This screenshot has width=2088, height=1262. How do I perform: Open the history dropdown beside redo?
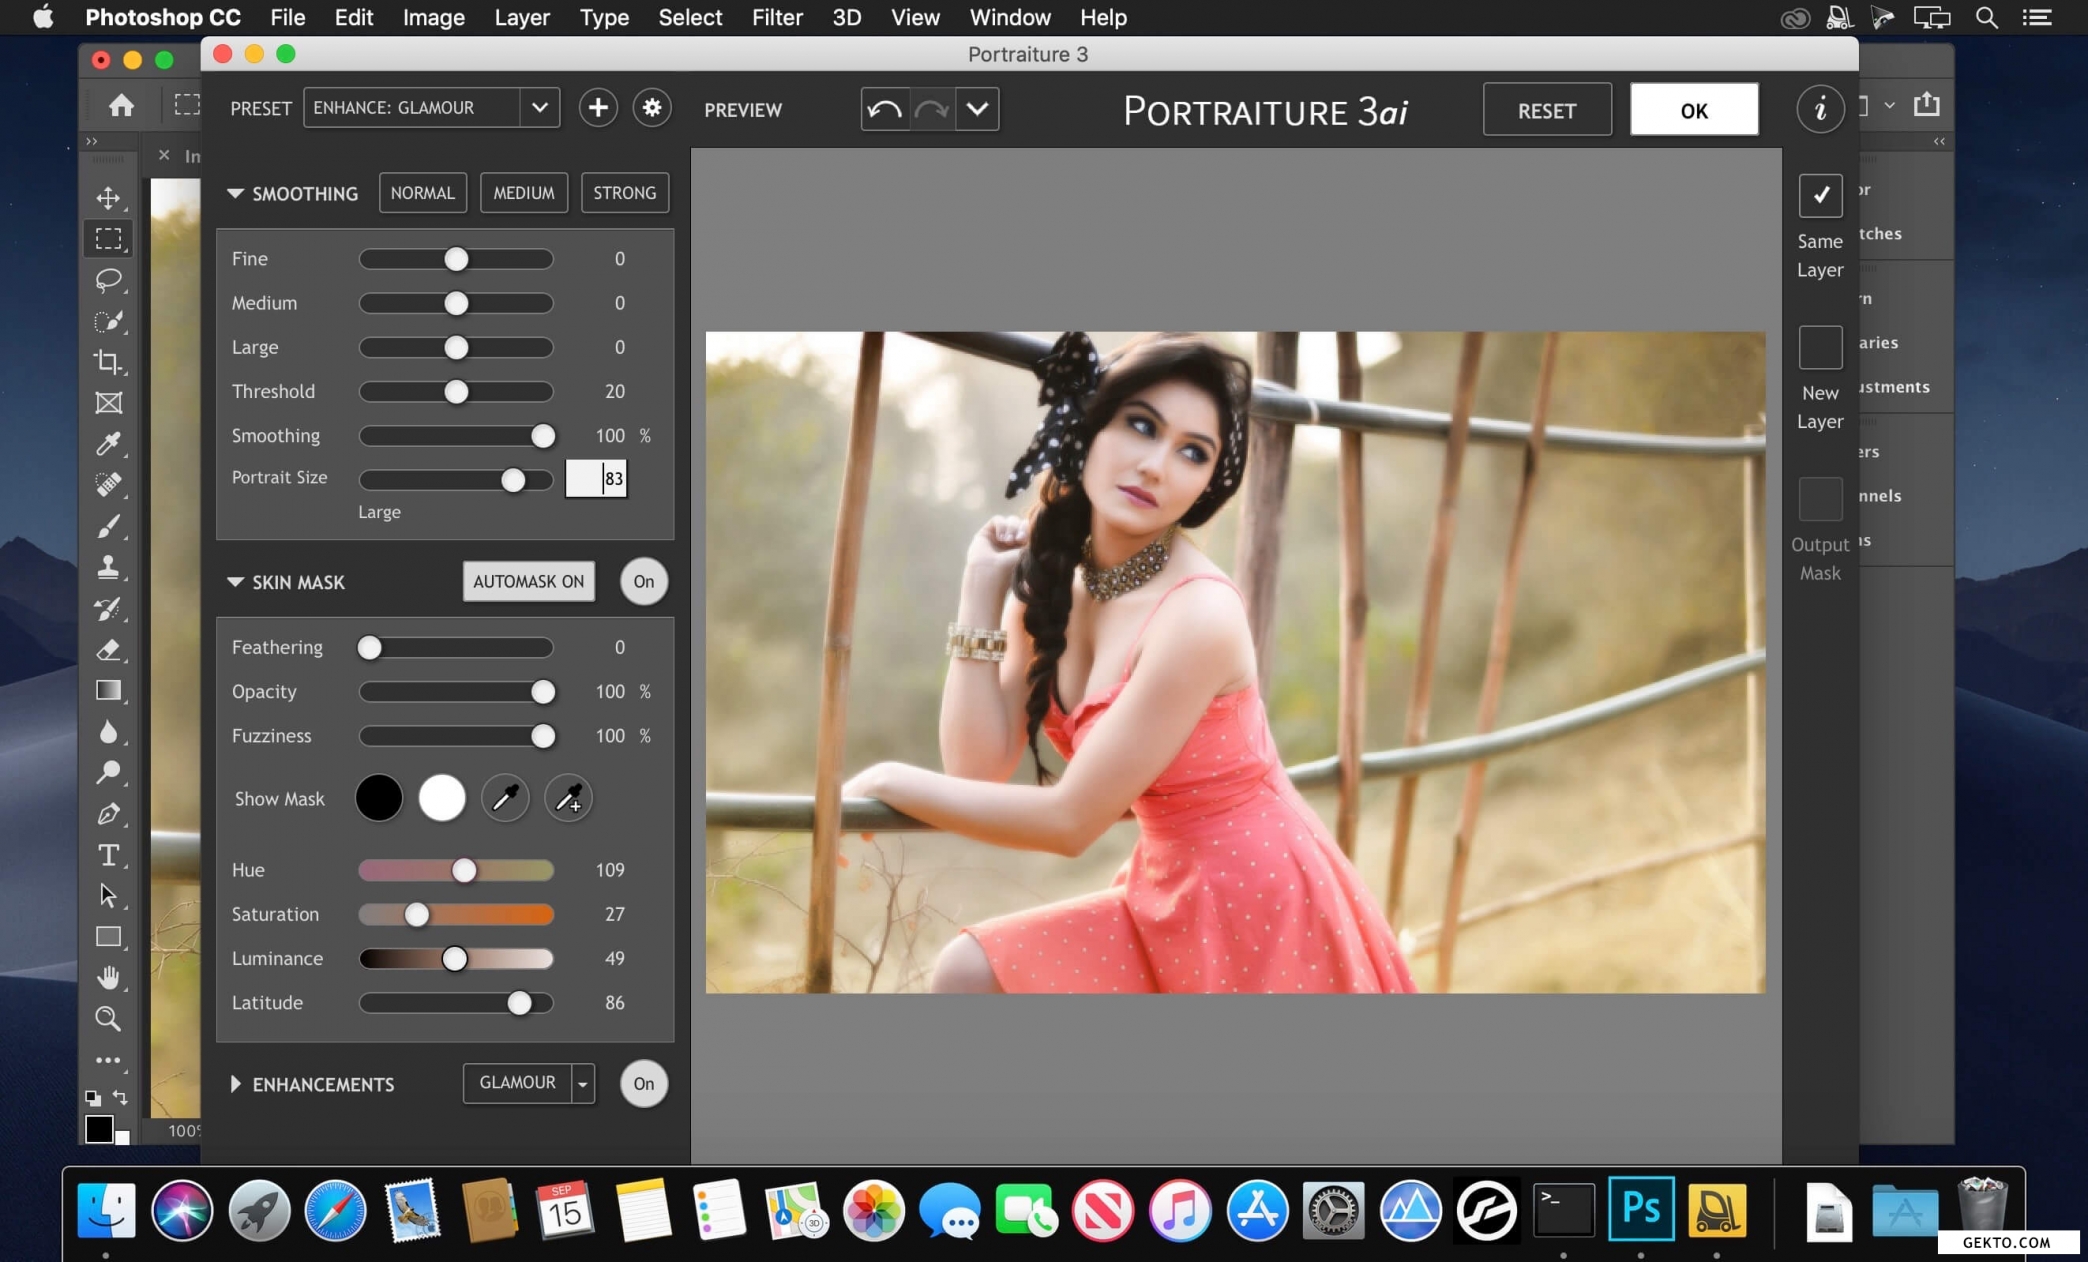pyautogui.click(x=977, y=109)
